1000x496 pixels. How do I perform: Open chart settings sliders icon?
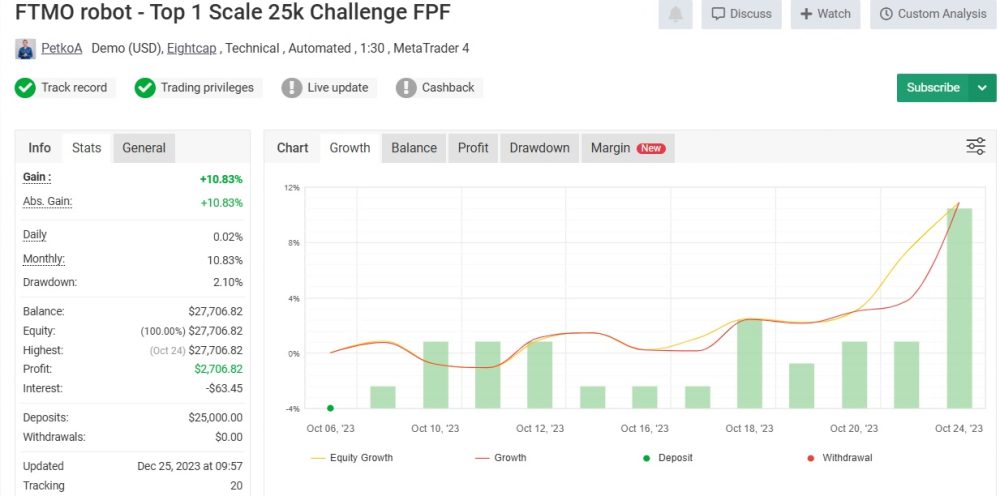[x=975, y=147]
